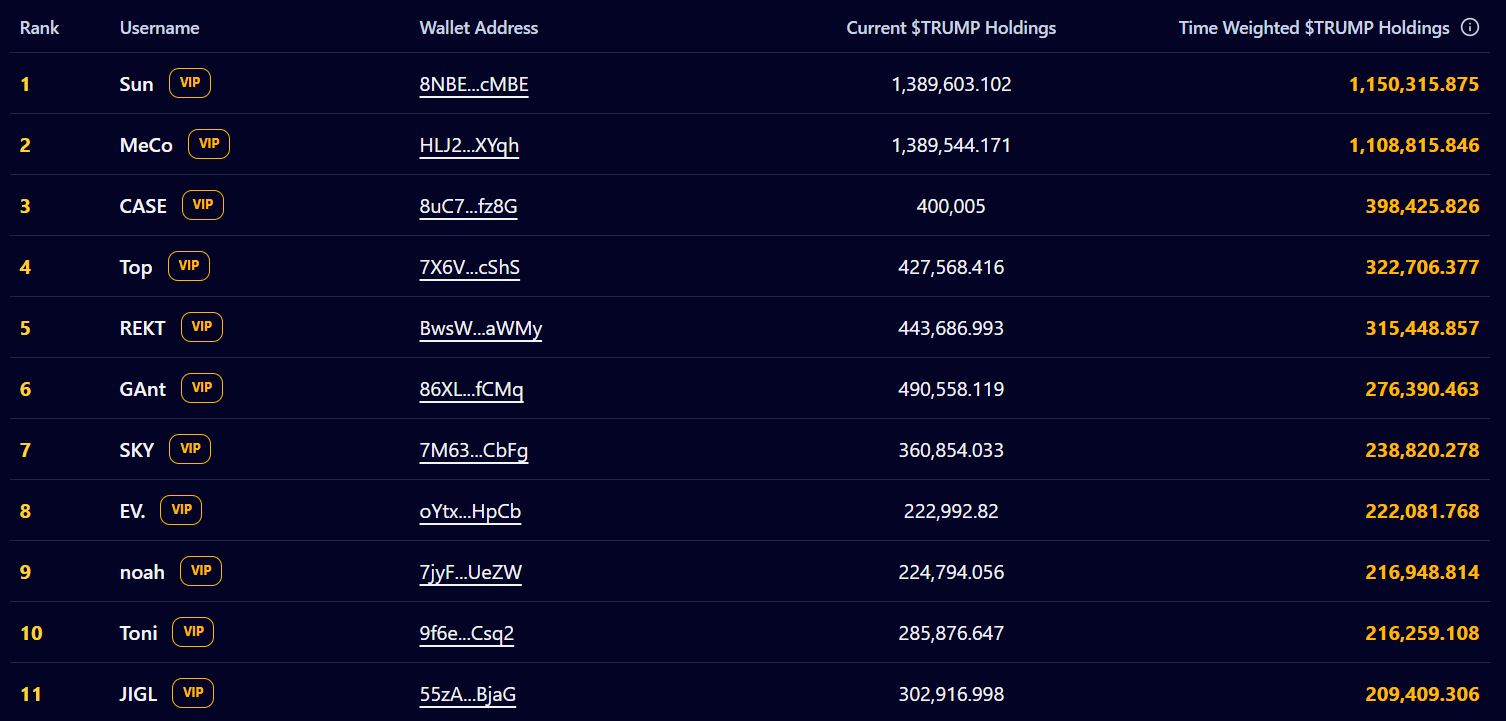Open wallet link 7X6V...cShS
The width and height of the screenshot is (1506, 721).
469,267
